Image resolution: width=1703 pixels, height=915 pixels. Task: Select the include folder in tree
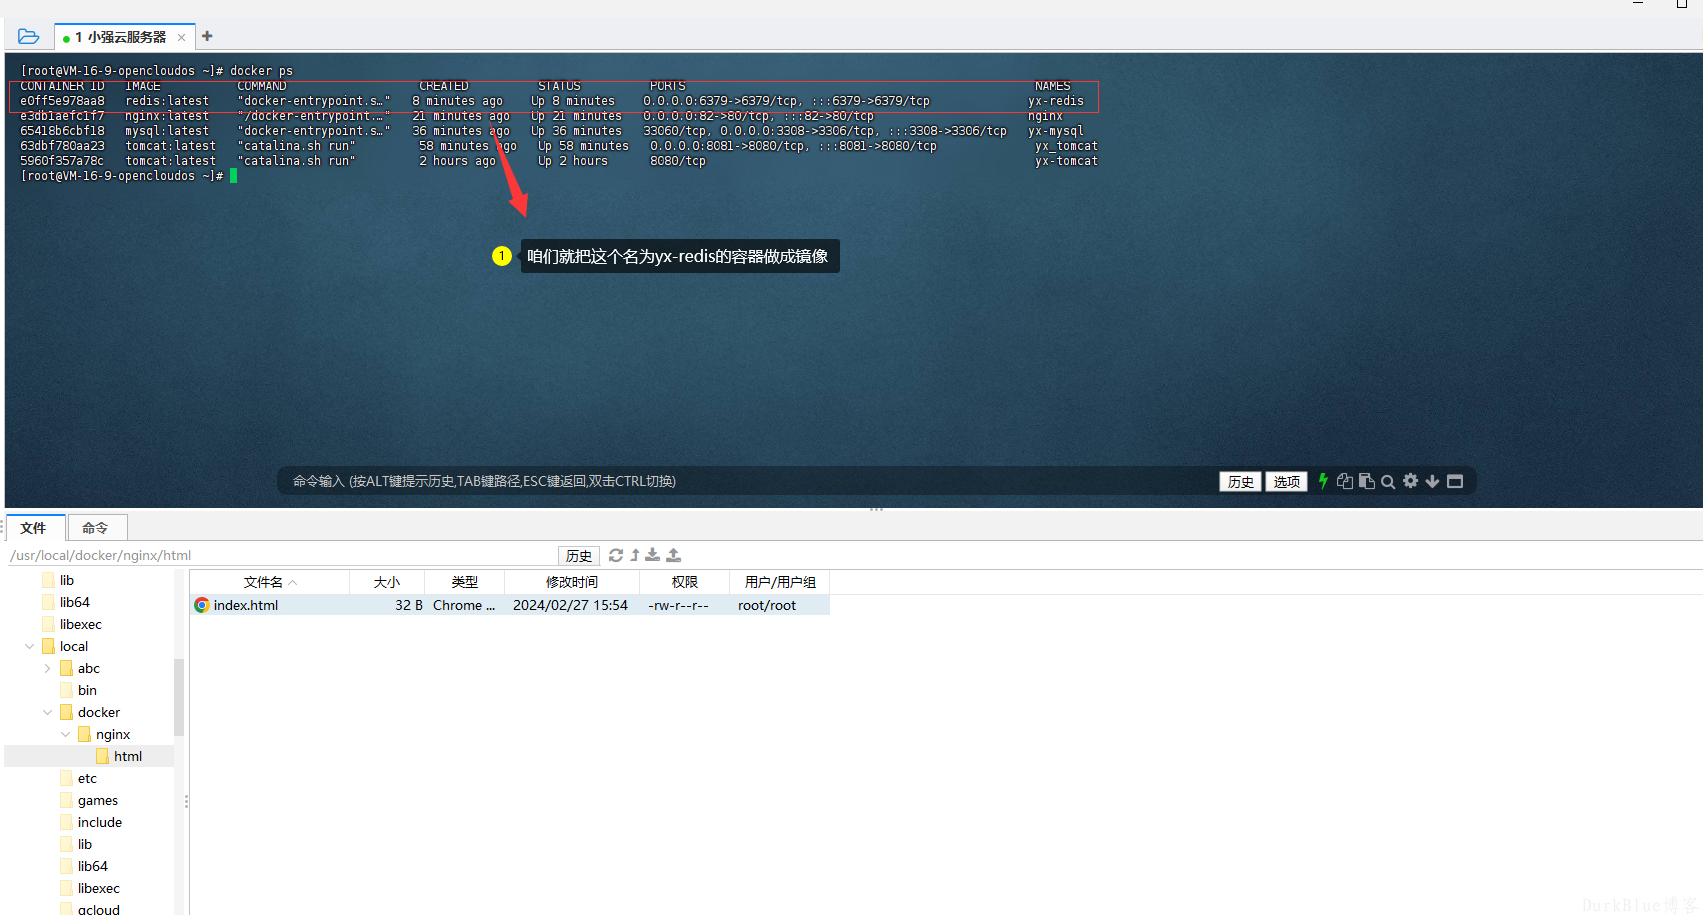(100, 822)
